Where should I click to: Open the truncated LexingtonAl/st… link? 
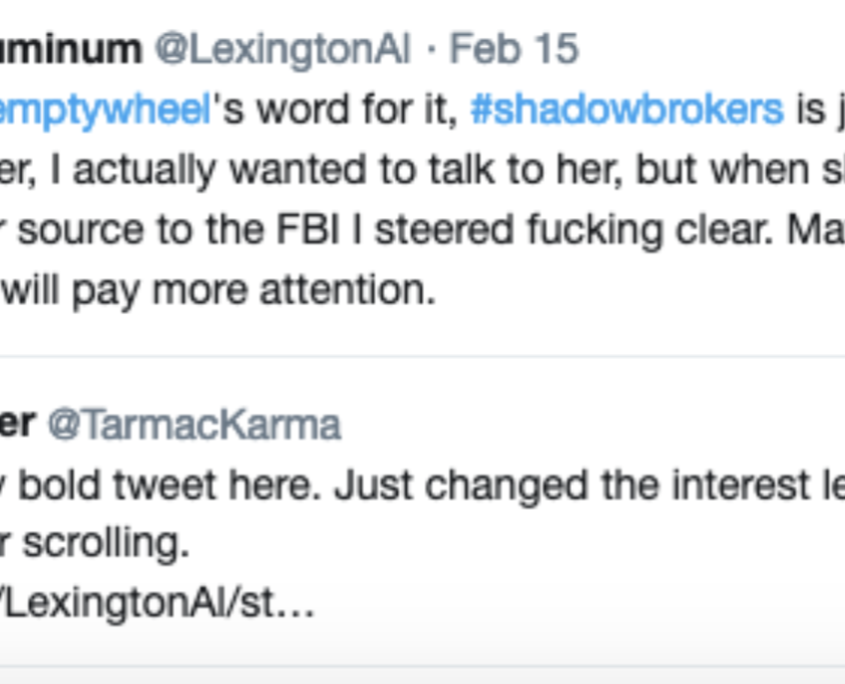coord(155,605)
